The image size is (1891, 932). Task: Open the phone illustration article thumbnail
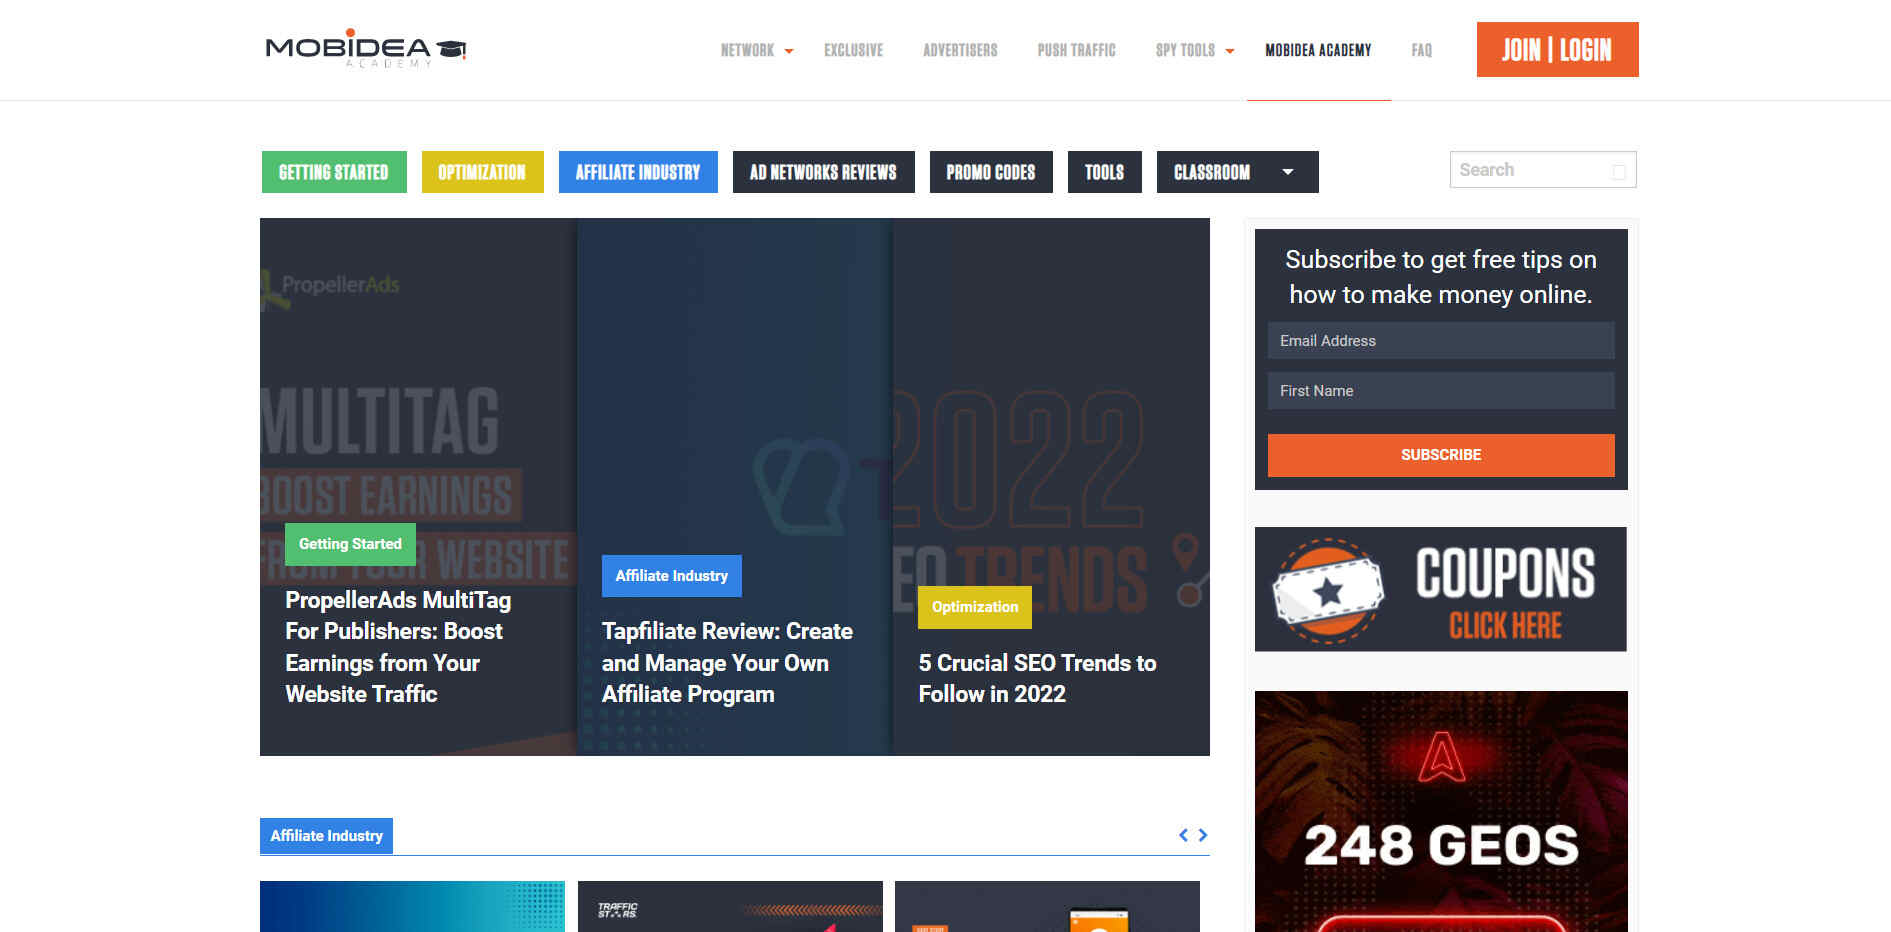1047,906
